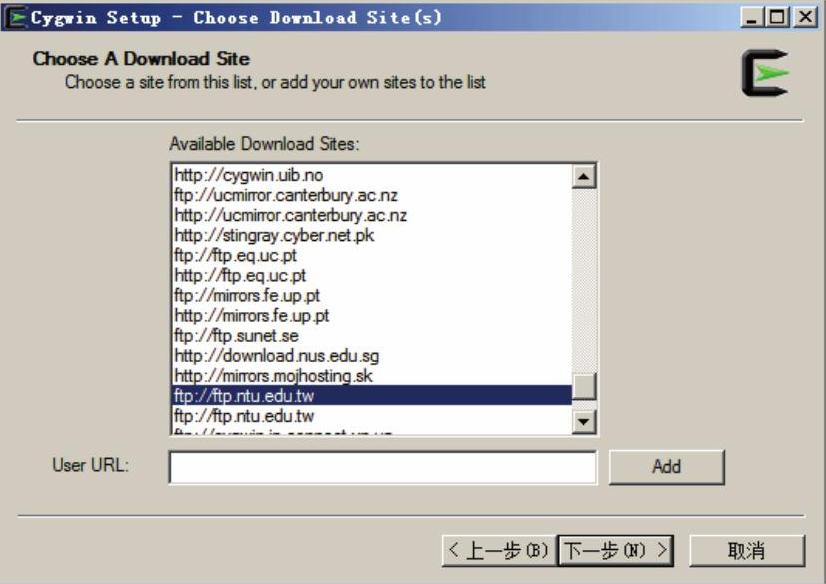The image size is (826, 584).
Task: Click the Add button
Action: 666,467
